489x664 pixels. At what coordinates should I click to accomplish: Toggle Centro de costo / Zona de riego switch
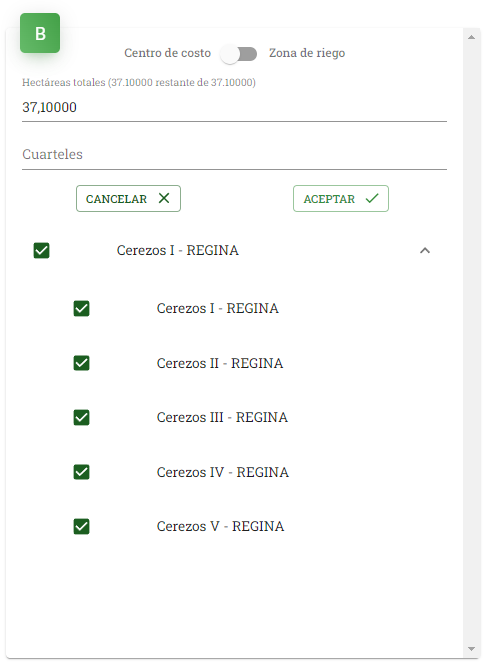coord(239,54)
